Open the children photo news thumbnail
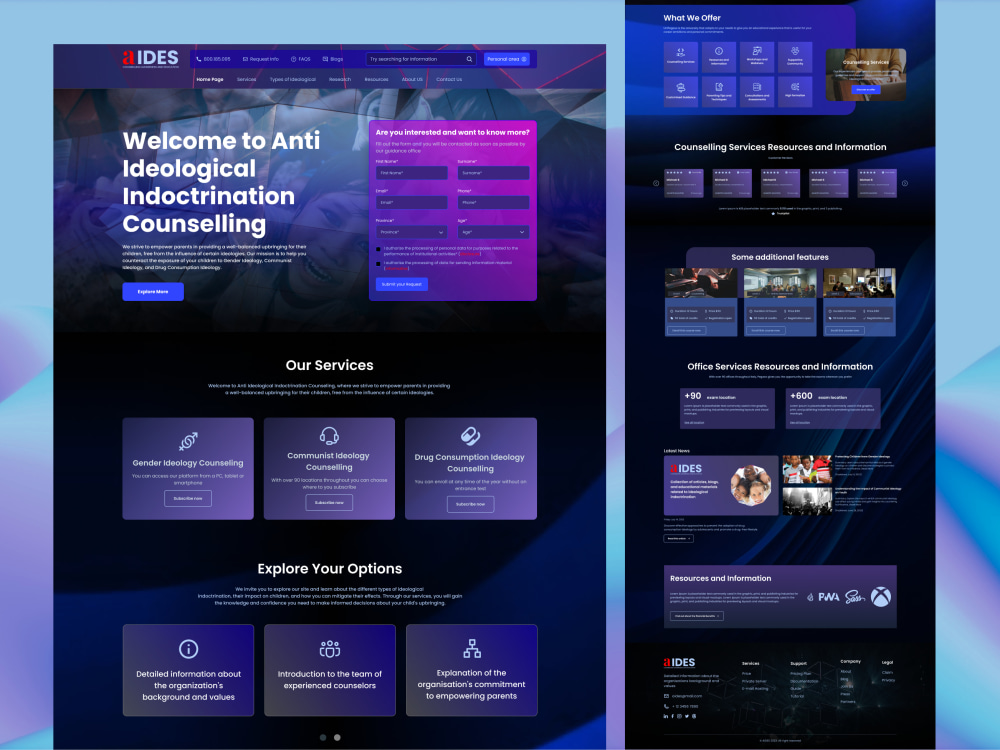Screen dimensions: 1000x750 [807, 469]
